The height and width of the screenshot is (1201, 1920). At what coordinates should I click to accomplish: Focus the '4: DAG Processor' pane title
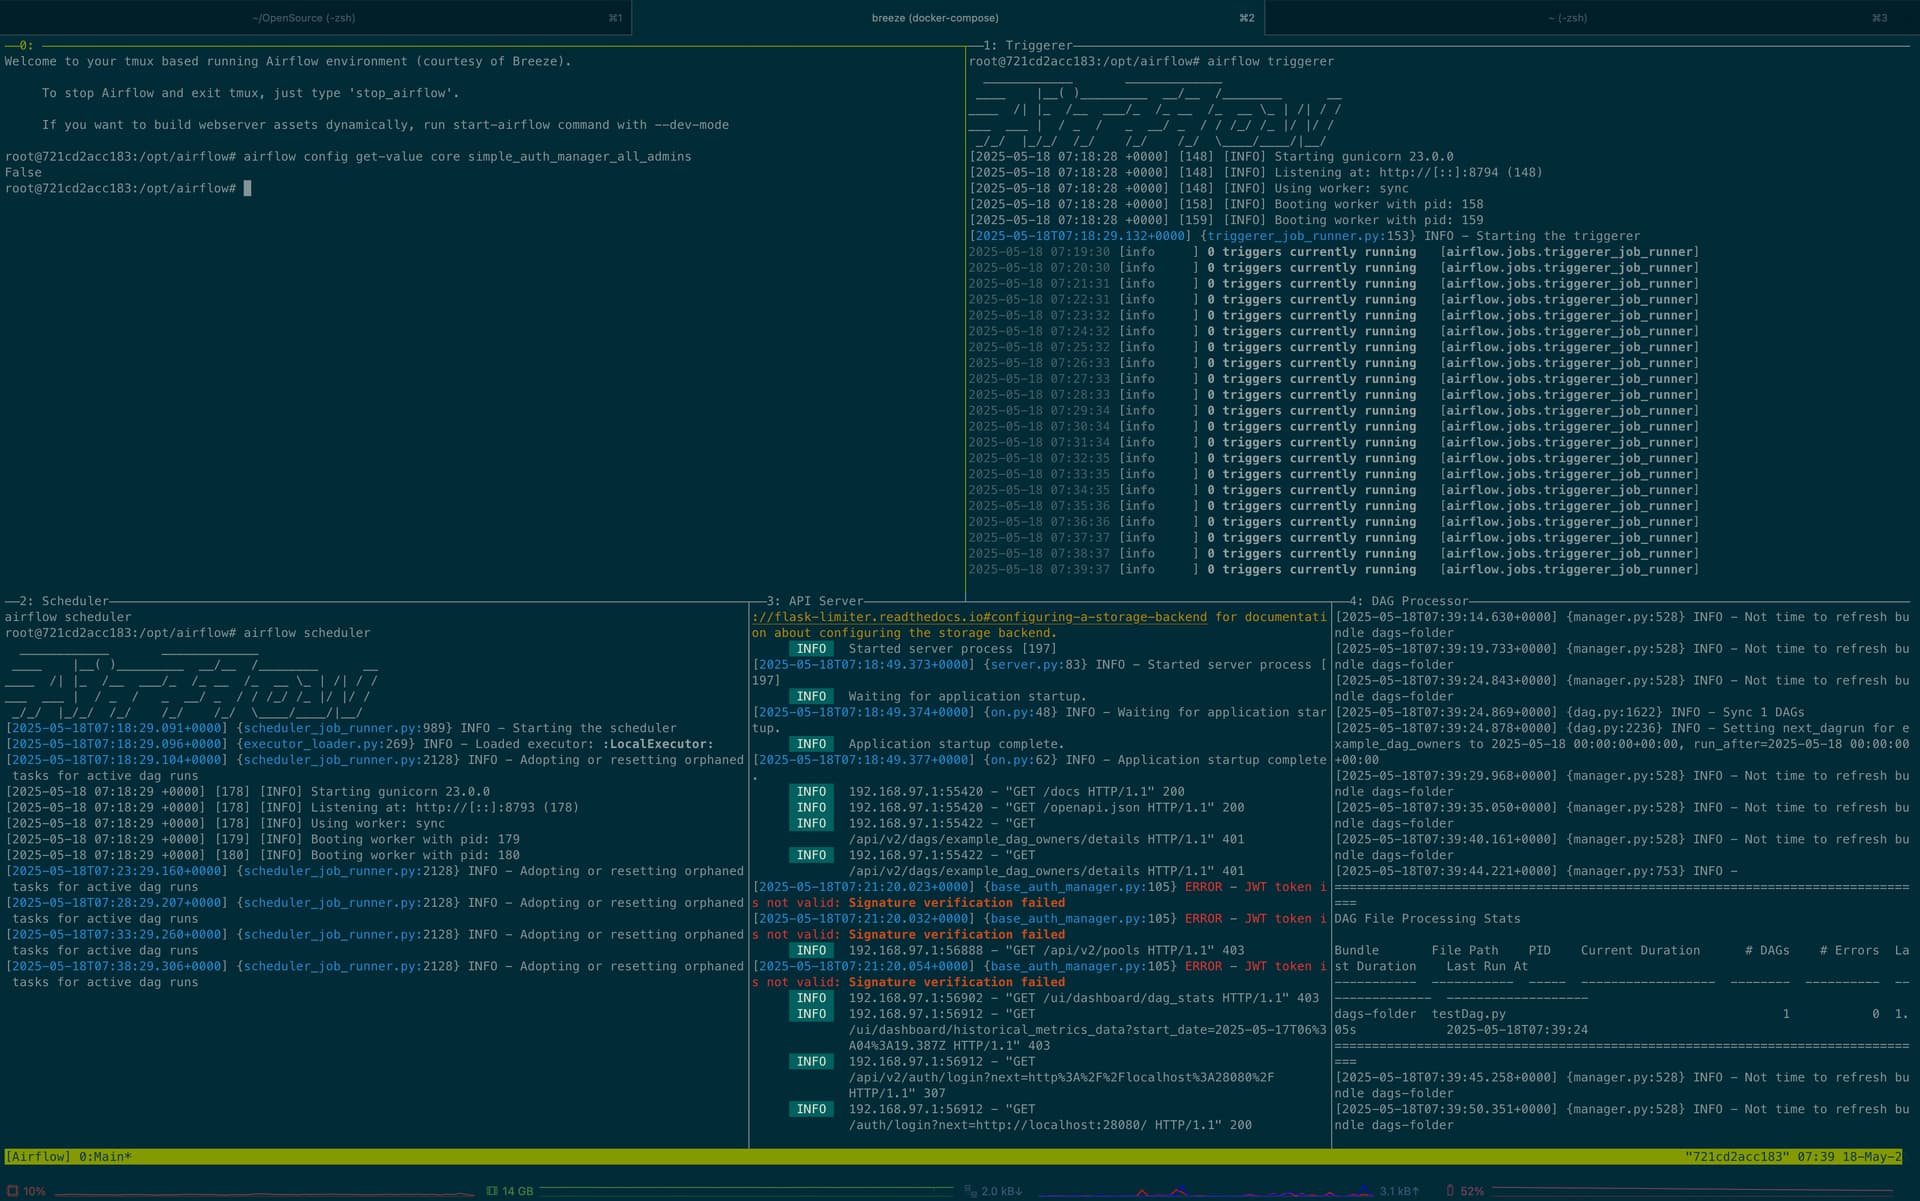[x=1408, y=601]
